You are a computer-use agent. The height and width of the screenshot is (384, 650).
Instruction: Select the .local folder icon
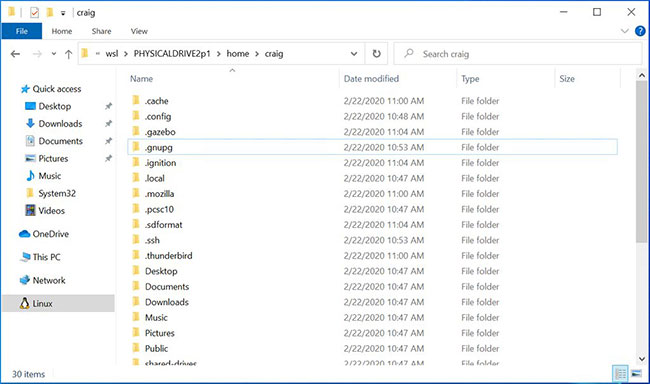click(136, 178)
